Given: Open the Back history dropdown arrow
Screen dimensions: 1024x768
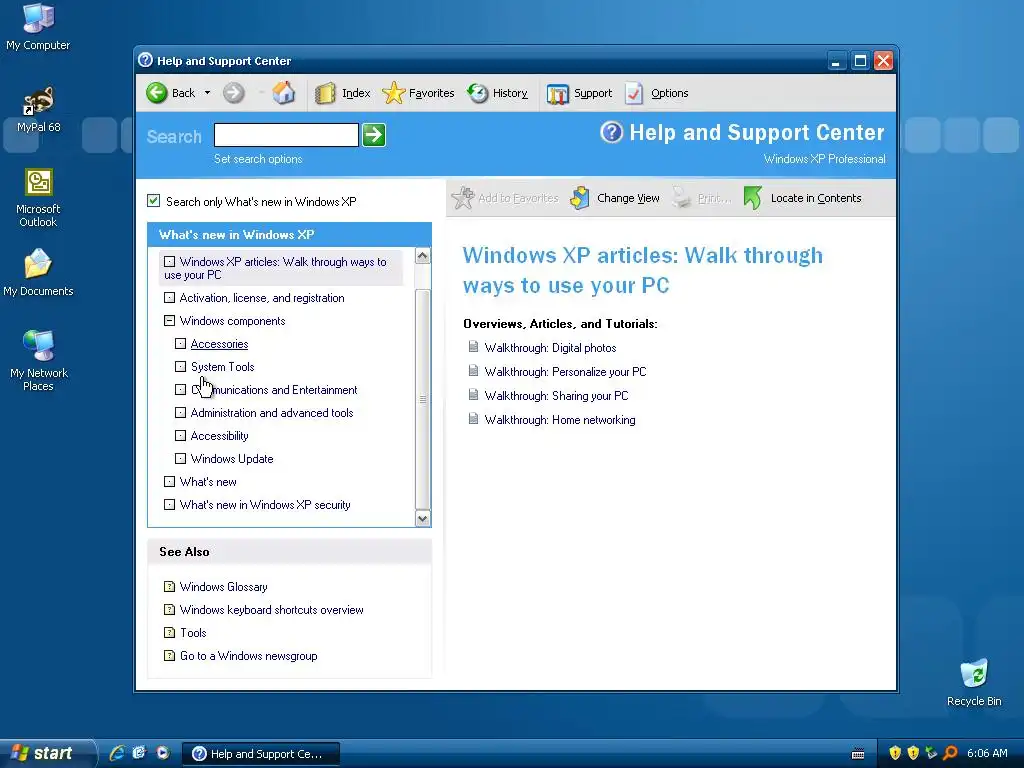Looking at the screenshot, I should tap(208, 93).
